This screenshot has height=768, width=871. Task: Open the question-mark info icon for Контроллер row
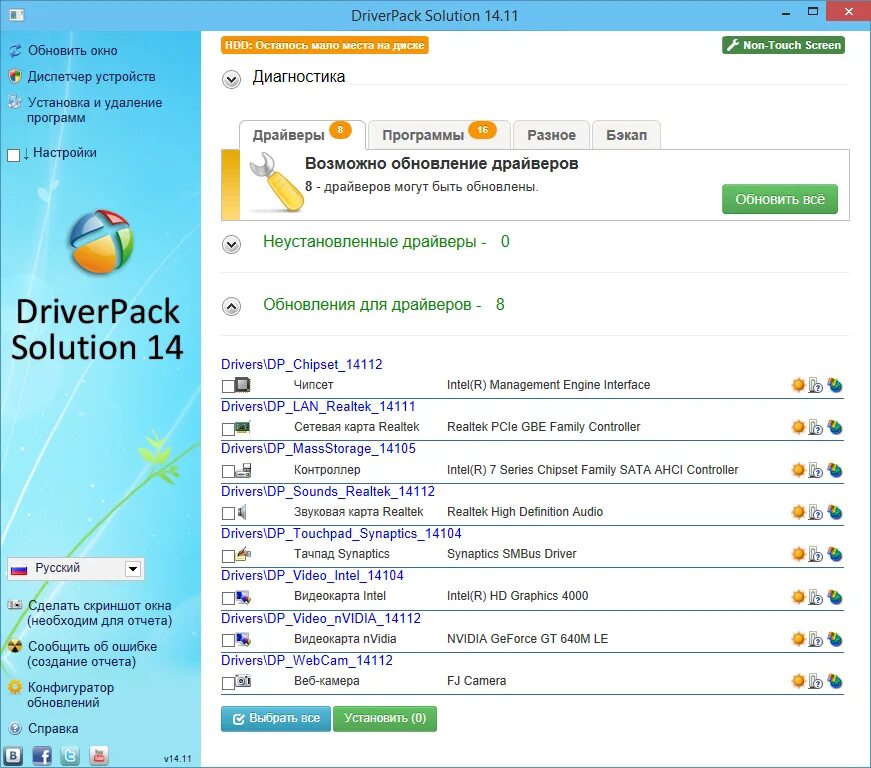815,470
